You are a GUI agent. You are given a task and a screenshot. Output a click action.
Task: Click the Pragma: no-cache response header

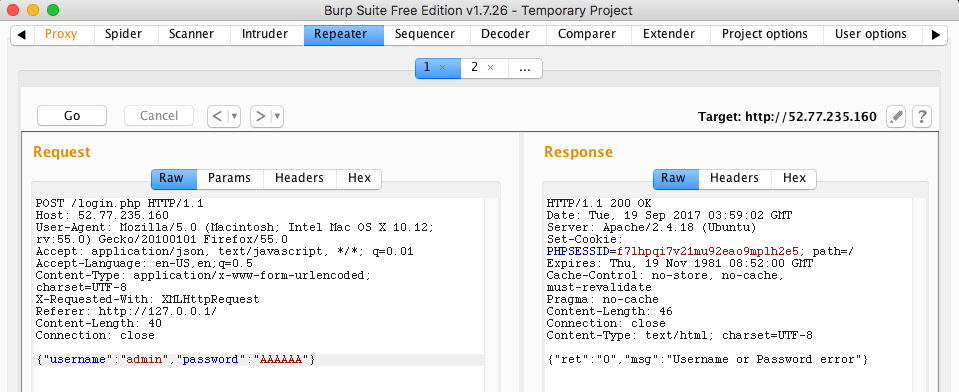pyautogui.click(x=602, y=300)
